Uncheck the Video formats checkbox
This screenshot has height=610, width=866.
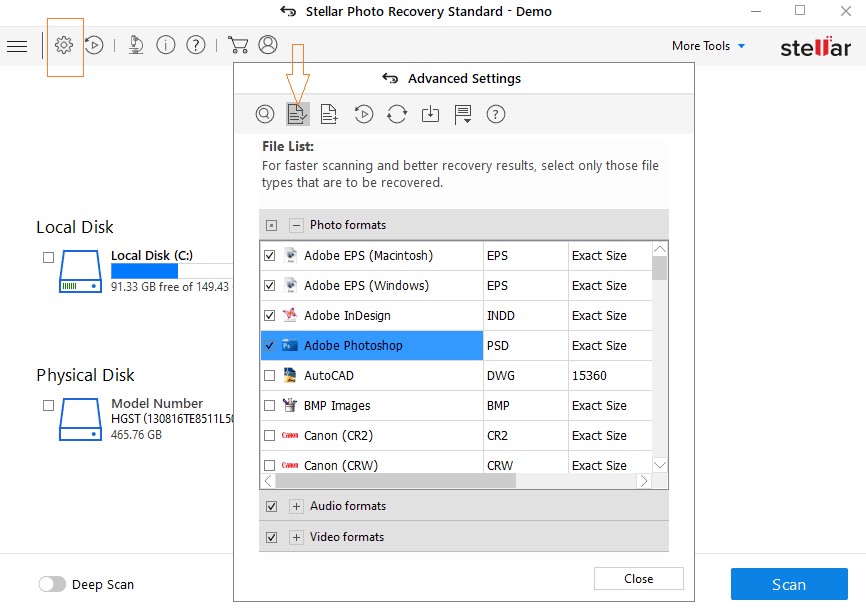click(271, 537)
